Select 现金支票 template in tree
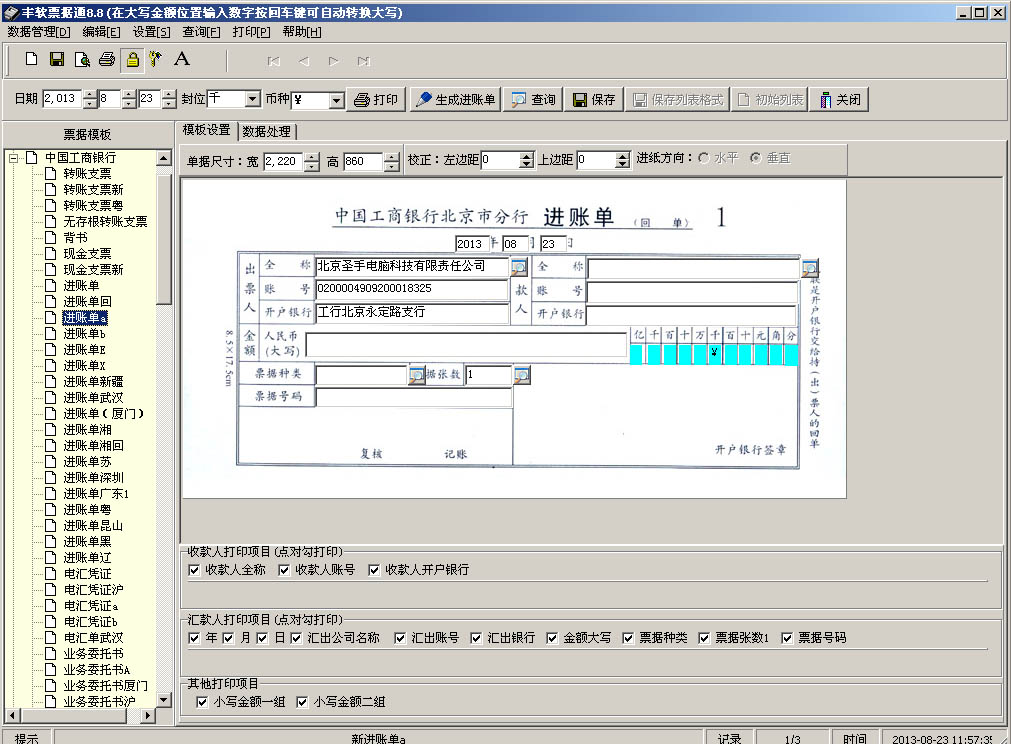 [87, 253]
